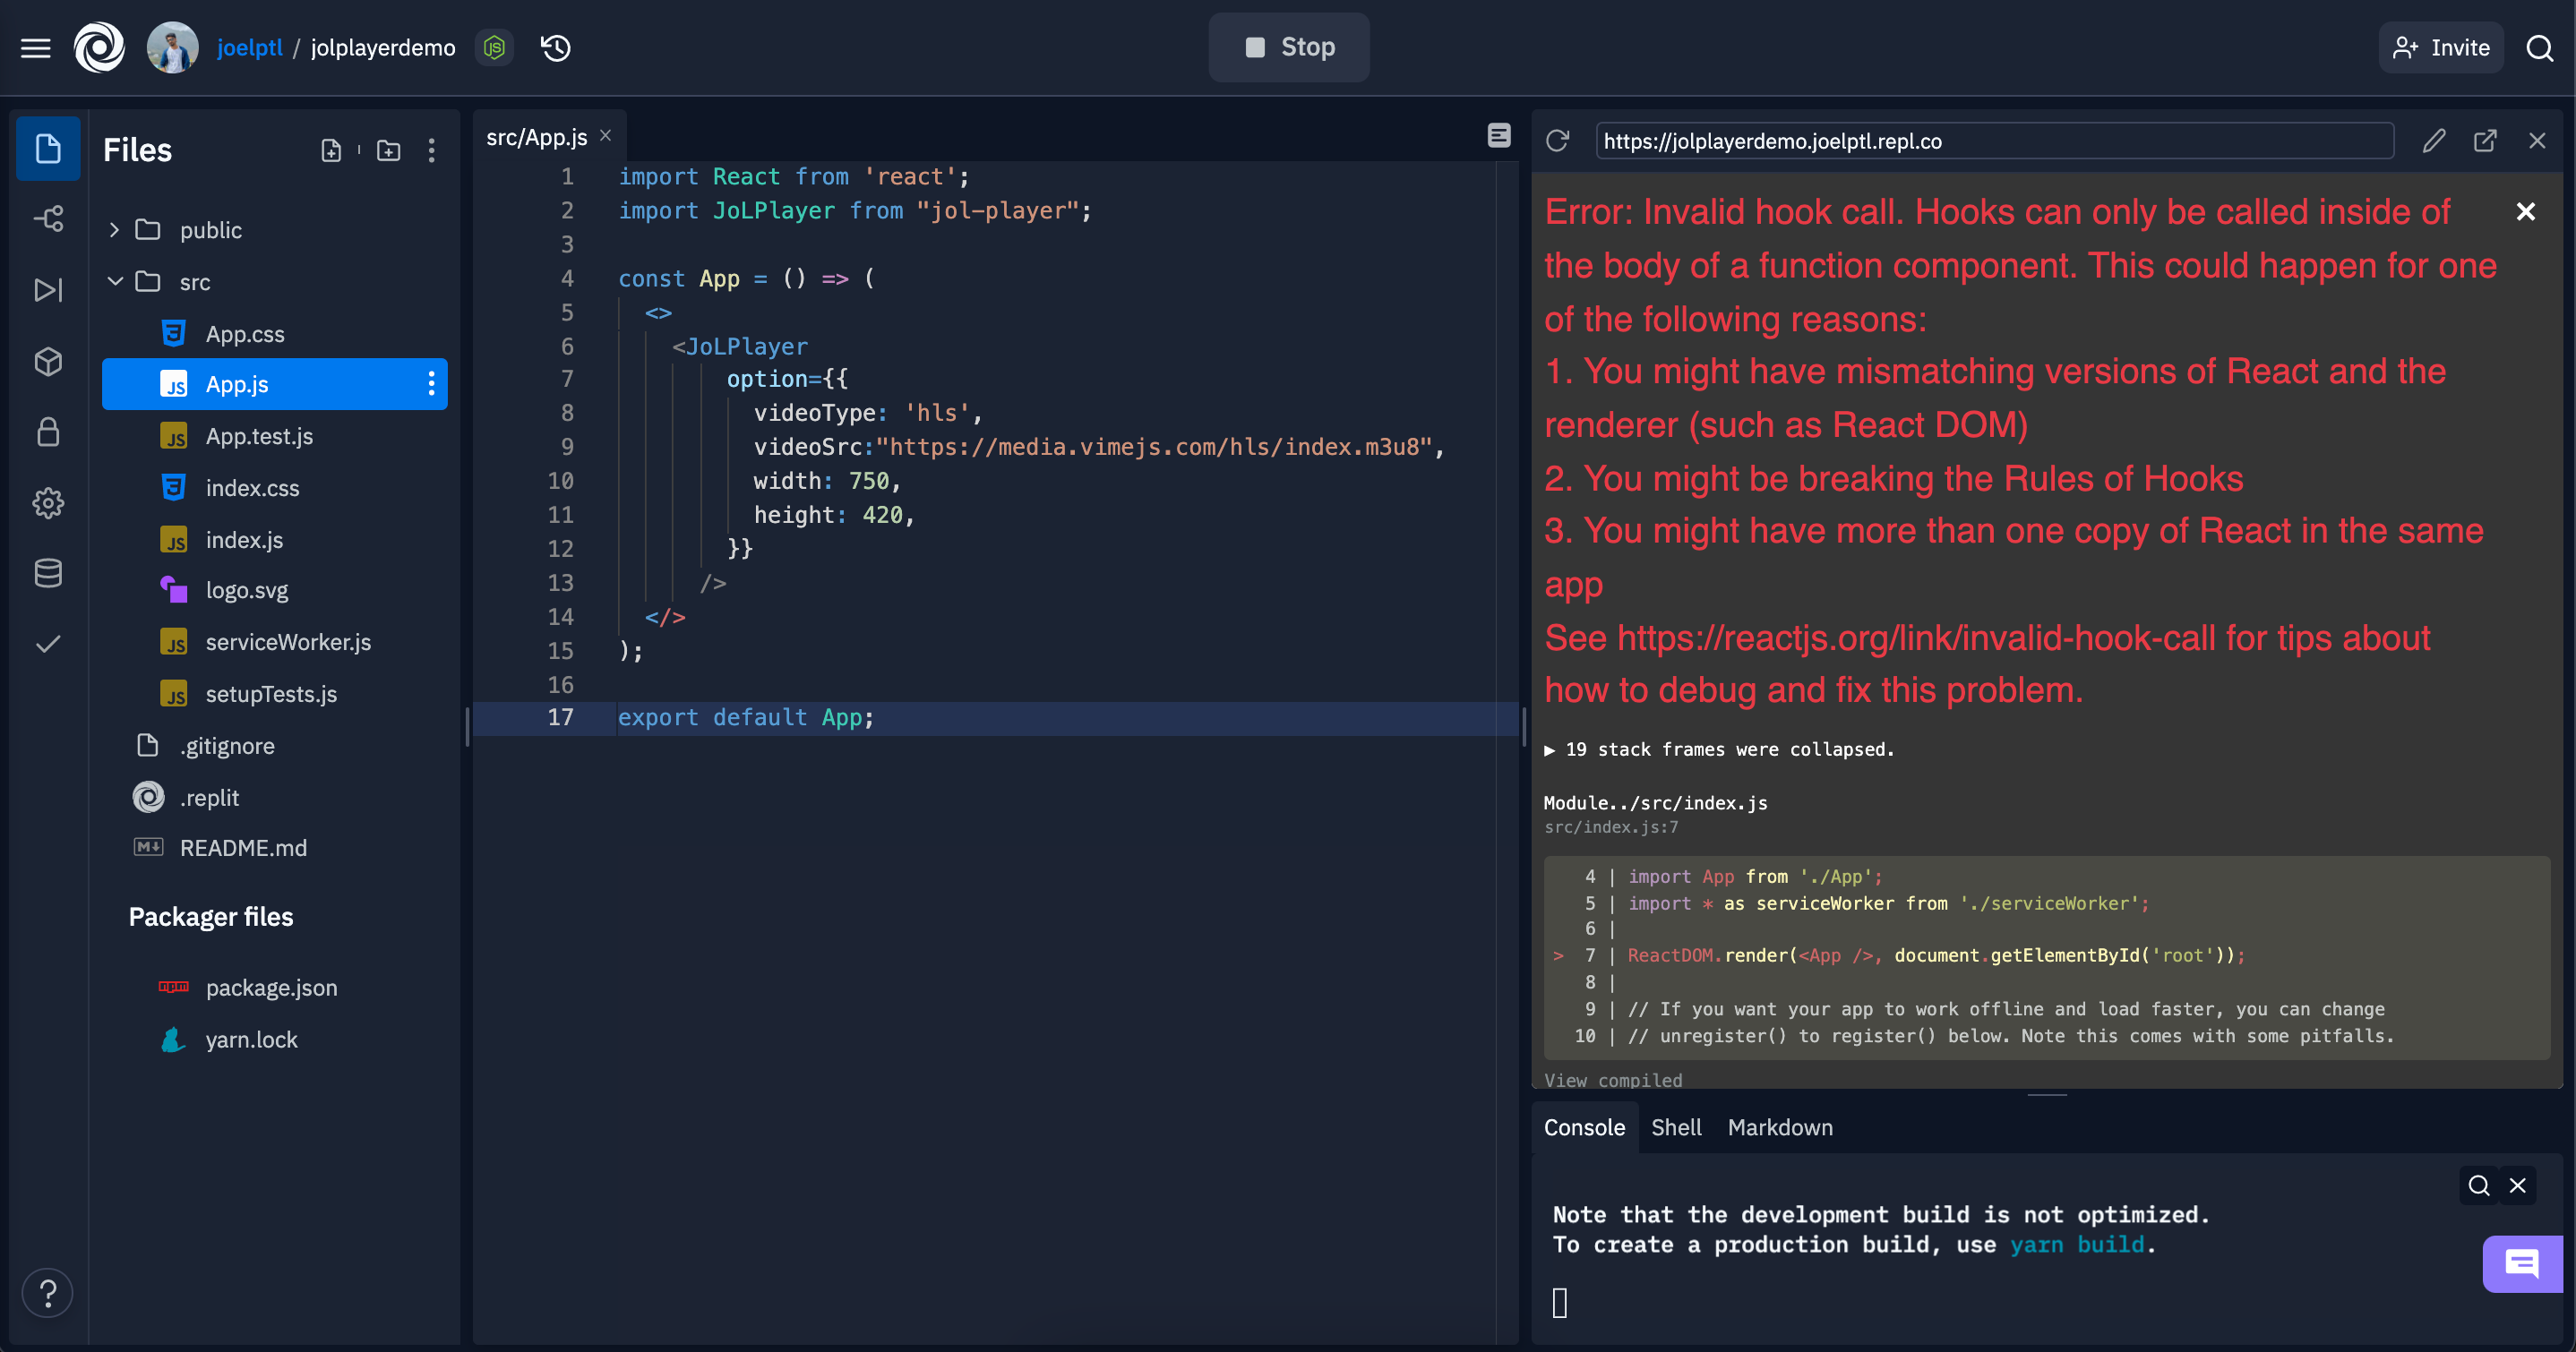Open the Database sidebar icon
This screenshot has width=2576, height=1352.
click(x=48, y=573)
